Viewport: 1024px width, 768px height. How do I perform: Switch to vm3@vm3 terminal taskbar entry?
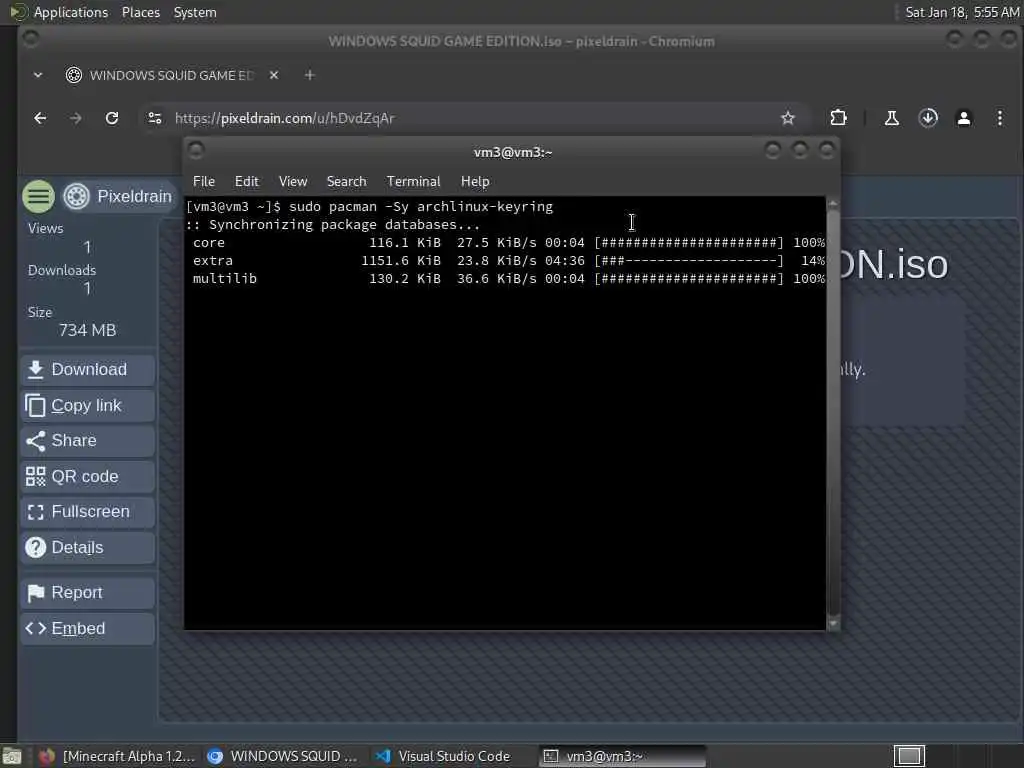pos(622,756)
